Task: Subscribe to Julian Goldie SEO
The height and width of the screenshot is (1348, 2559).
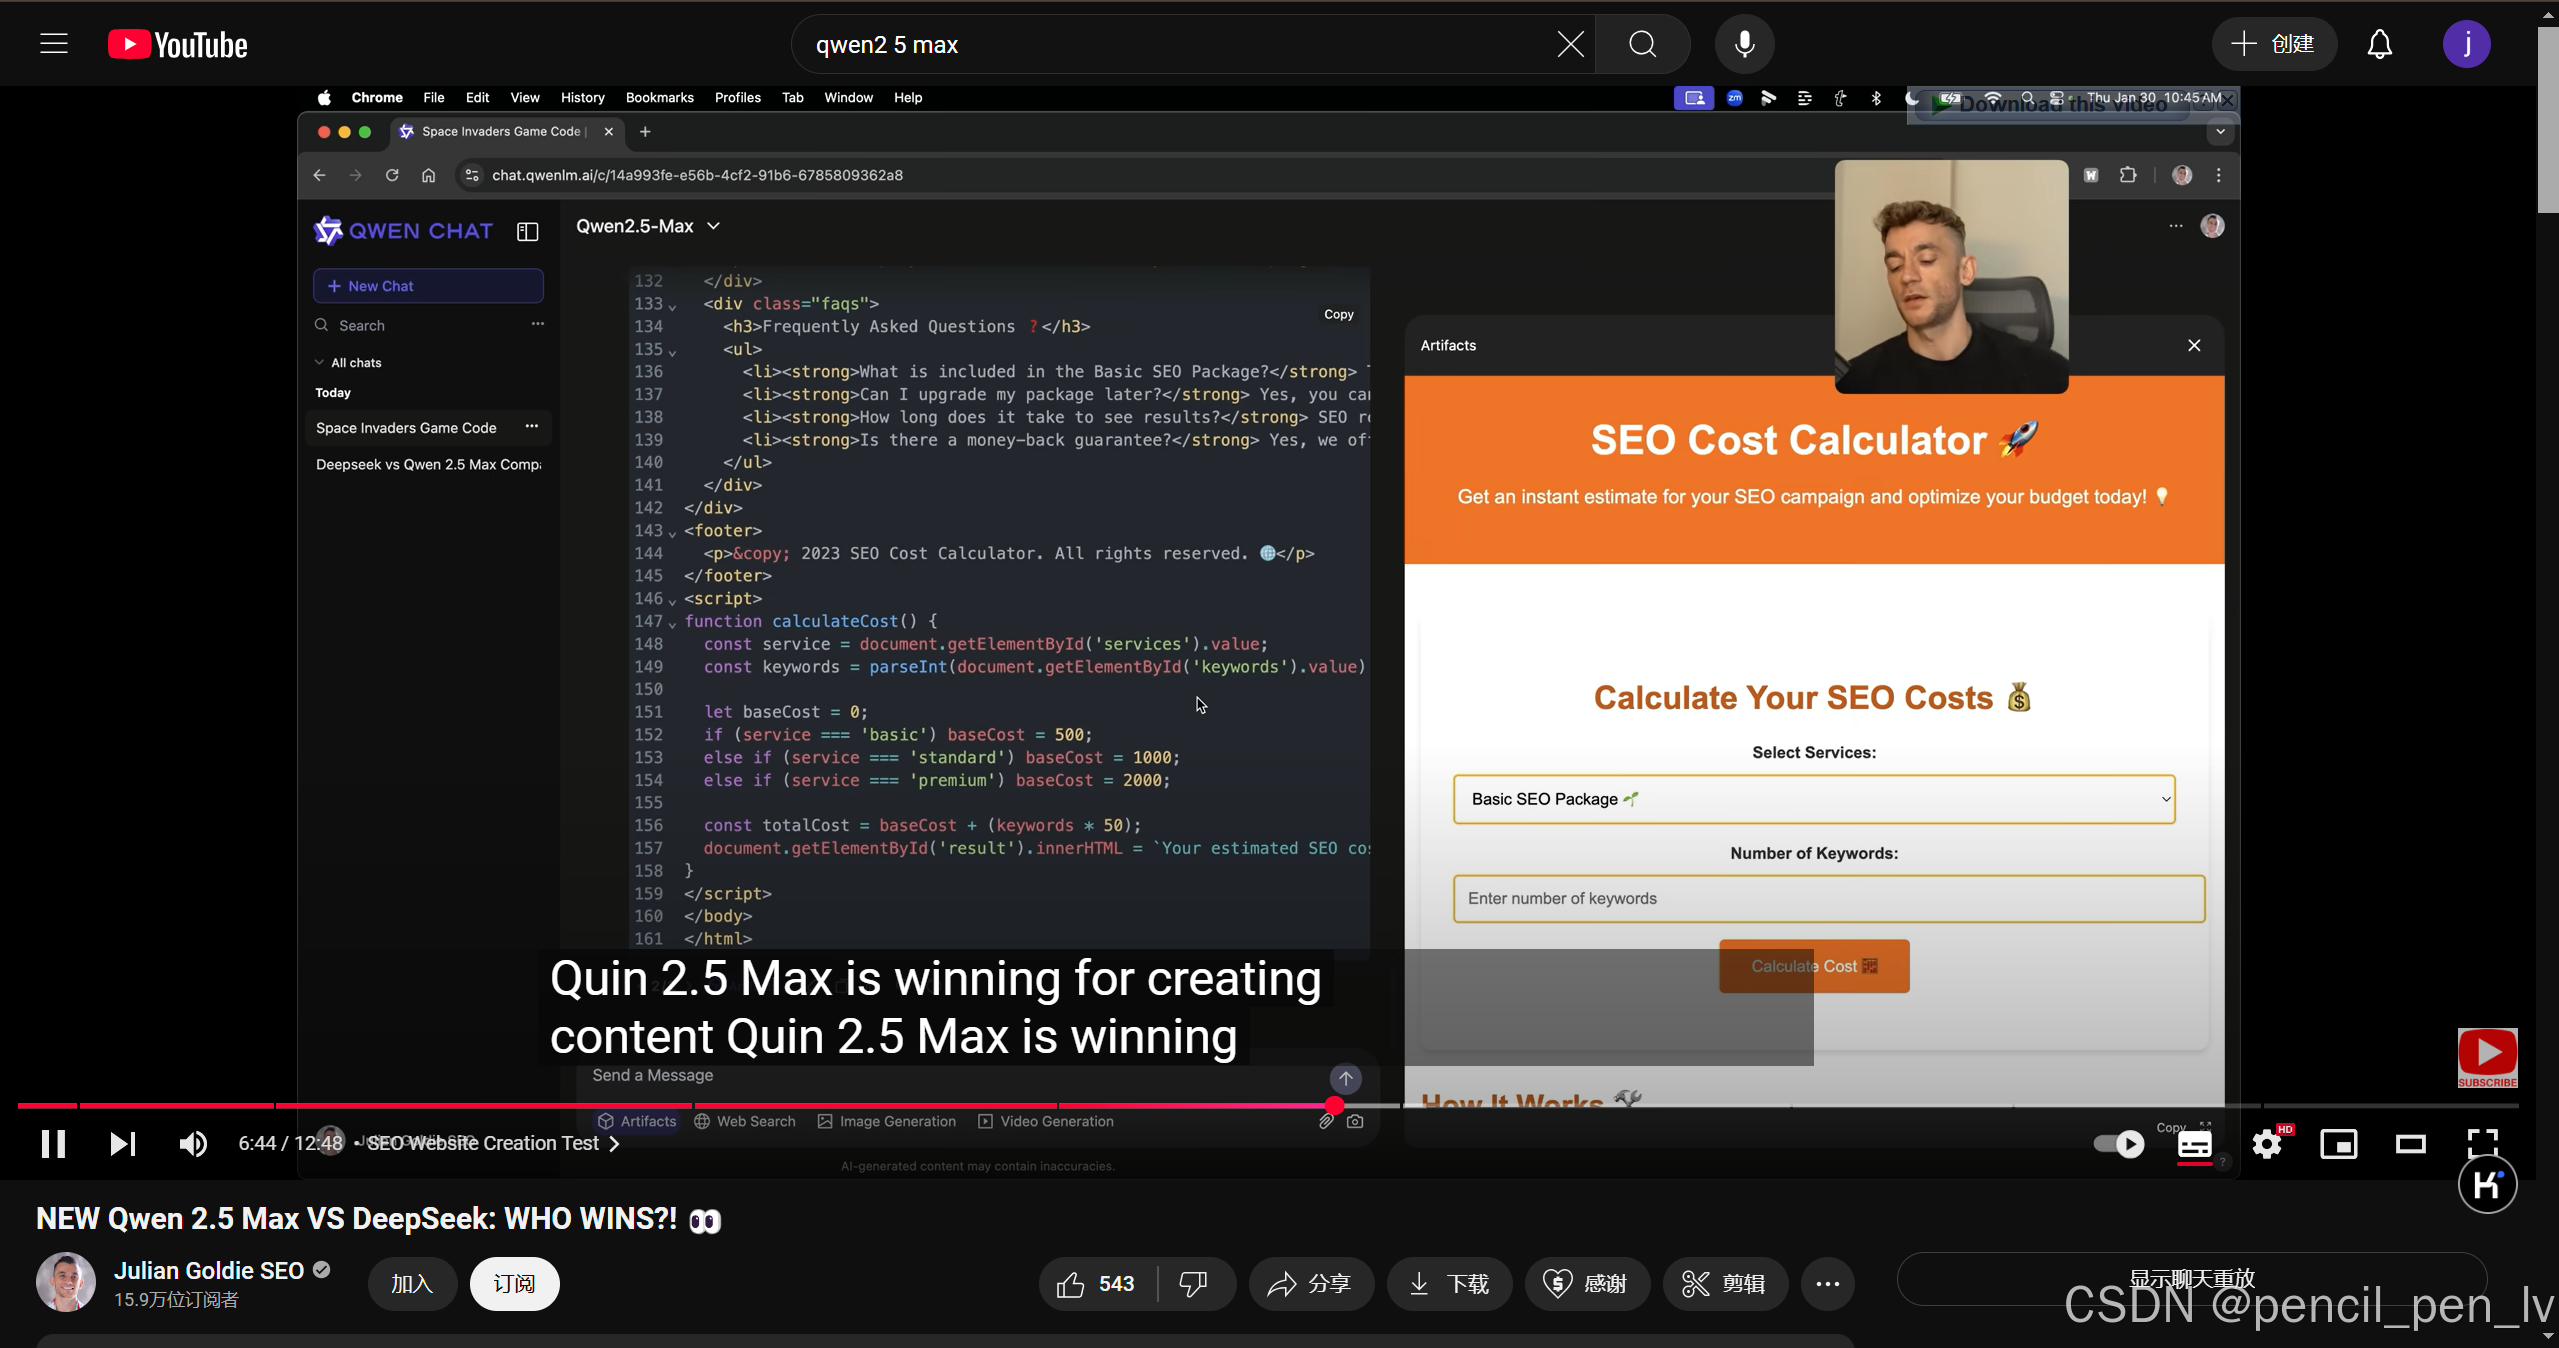Action: click(x=514, y=1284)
